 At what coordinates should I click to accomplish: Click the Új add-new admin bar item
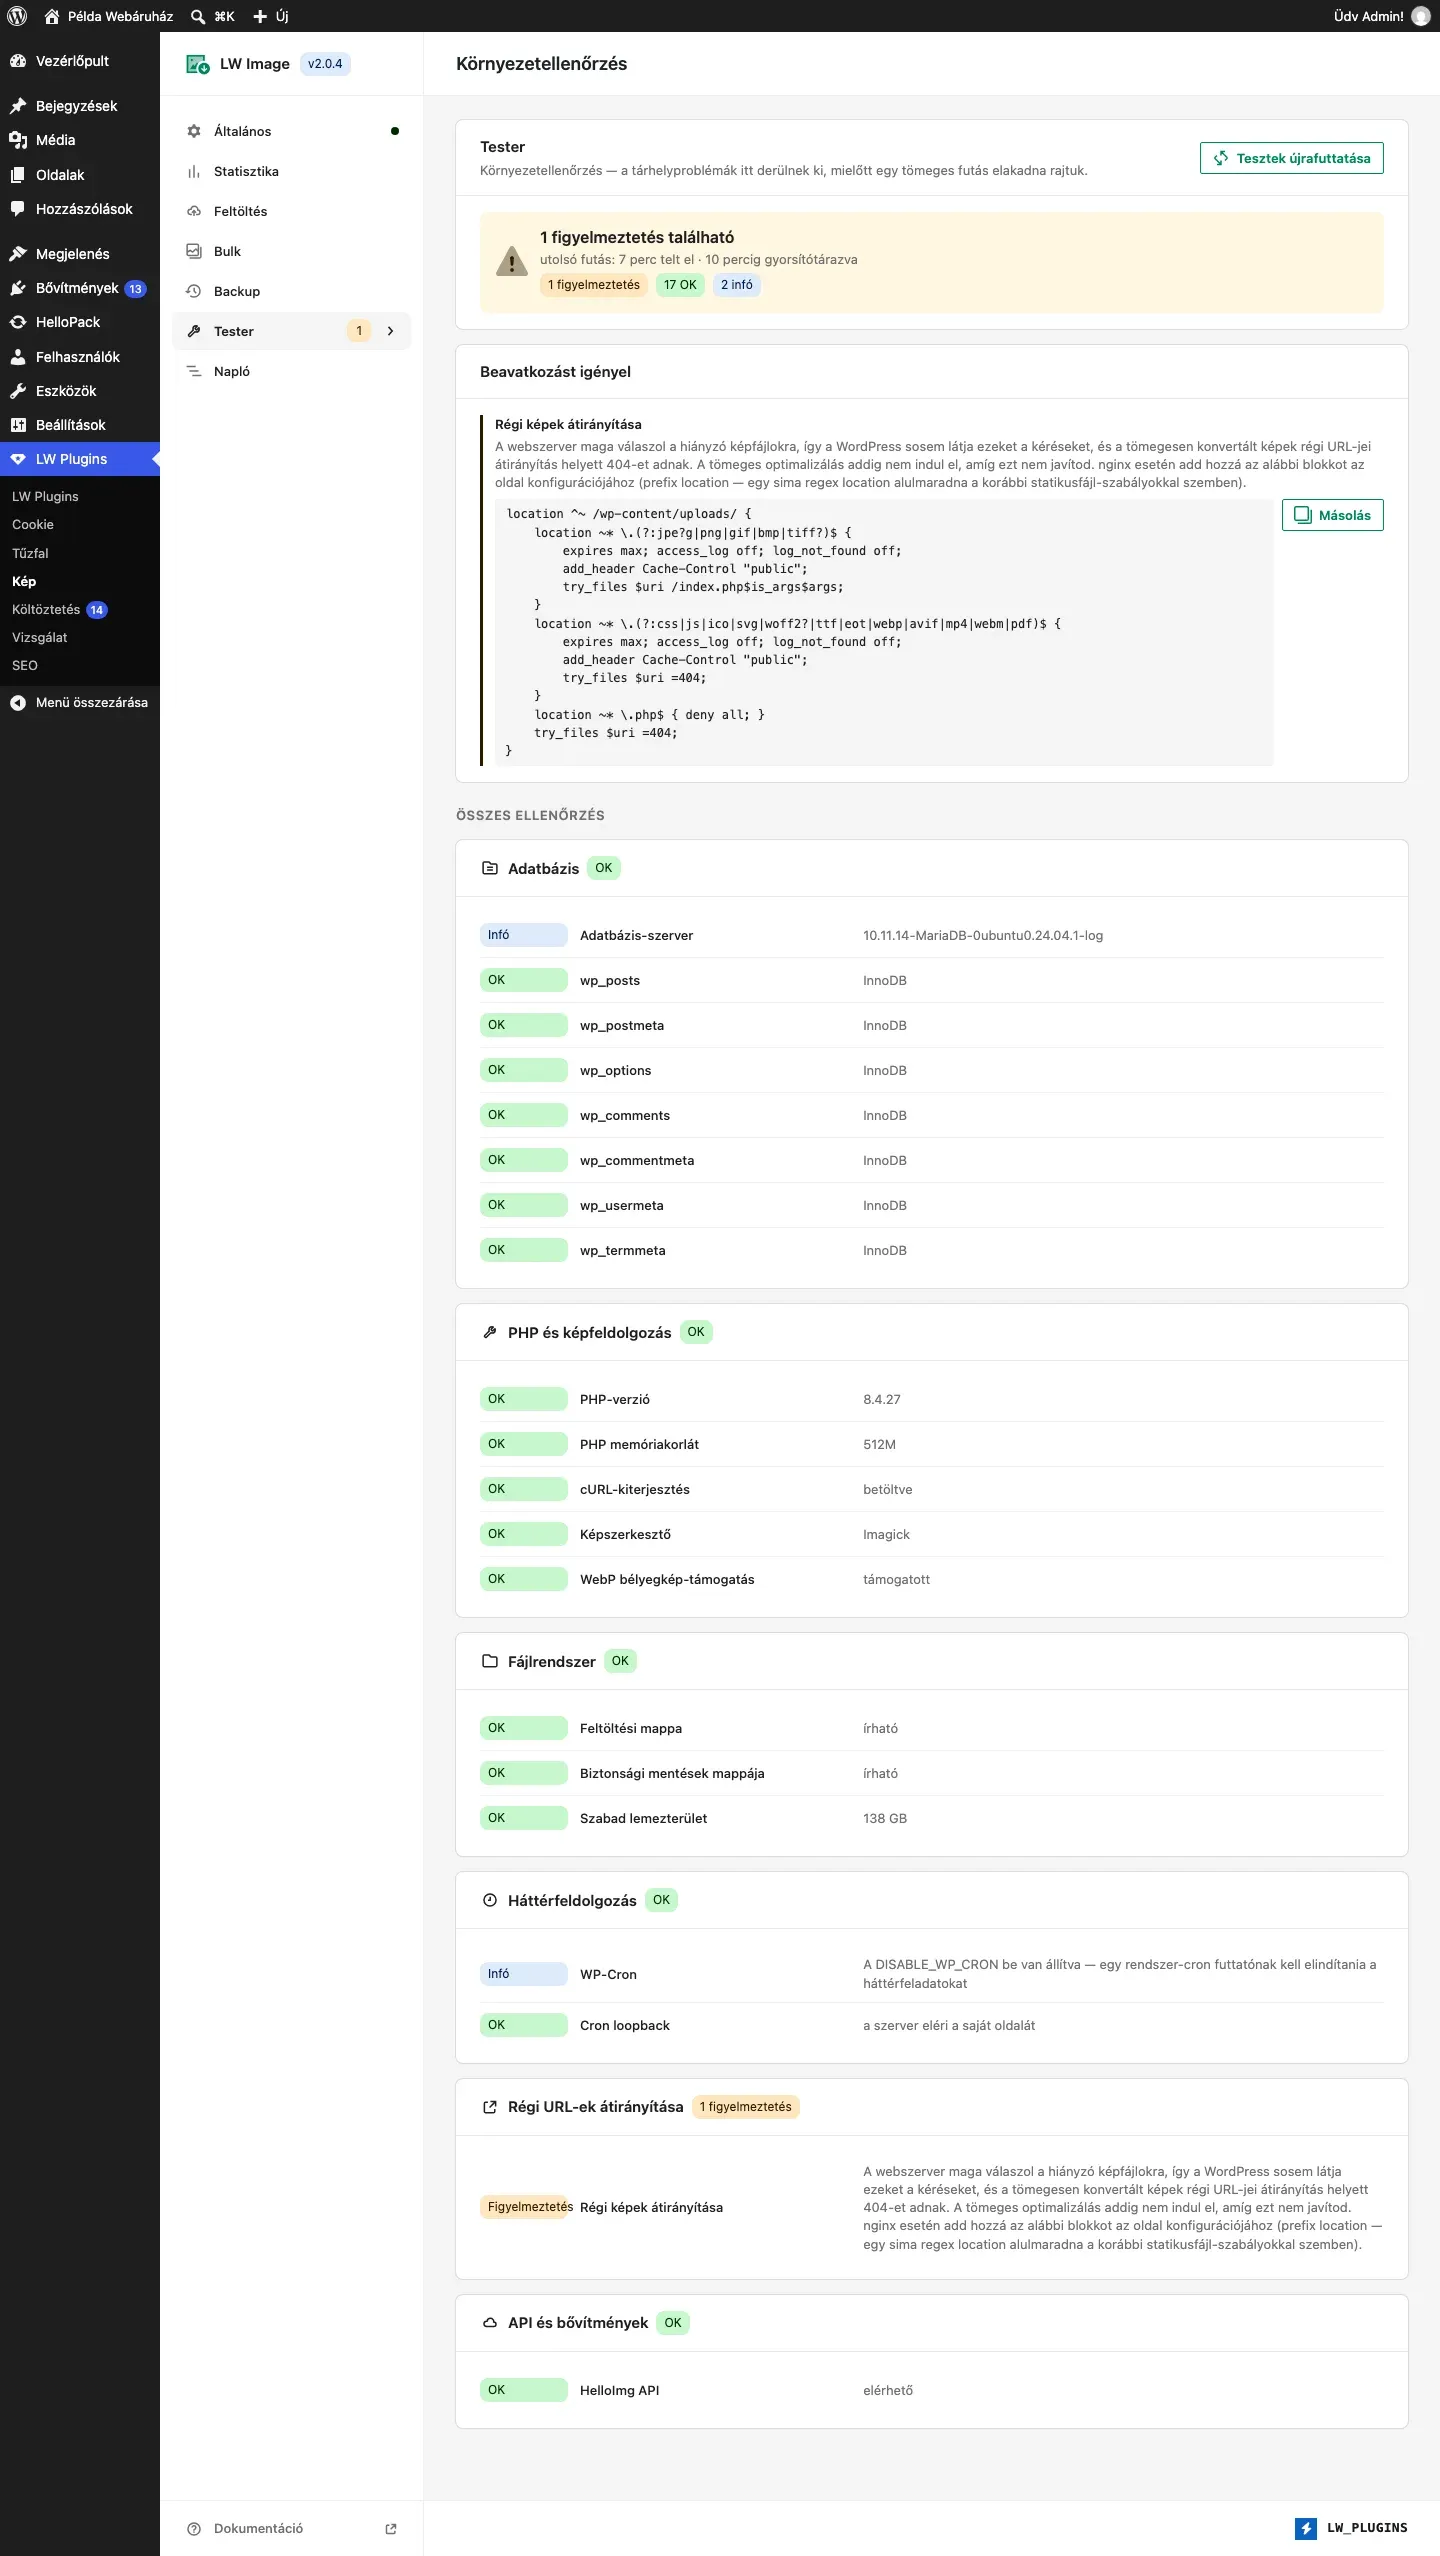pyautogui.click(x=271, y=16)
